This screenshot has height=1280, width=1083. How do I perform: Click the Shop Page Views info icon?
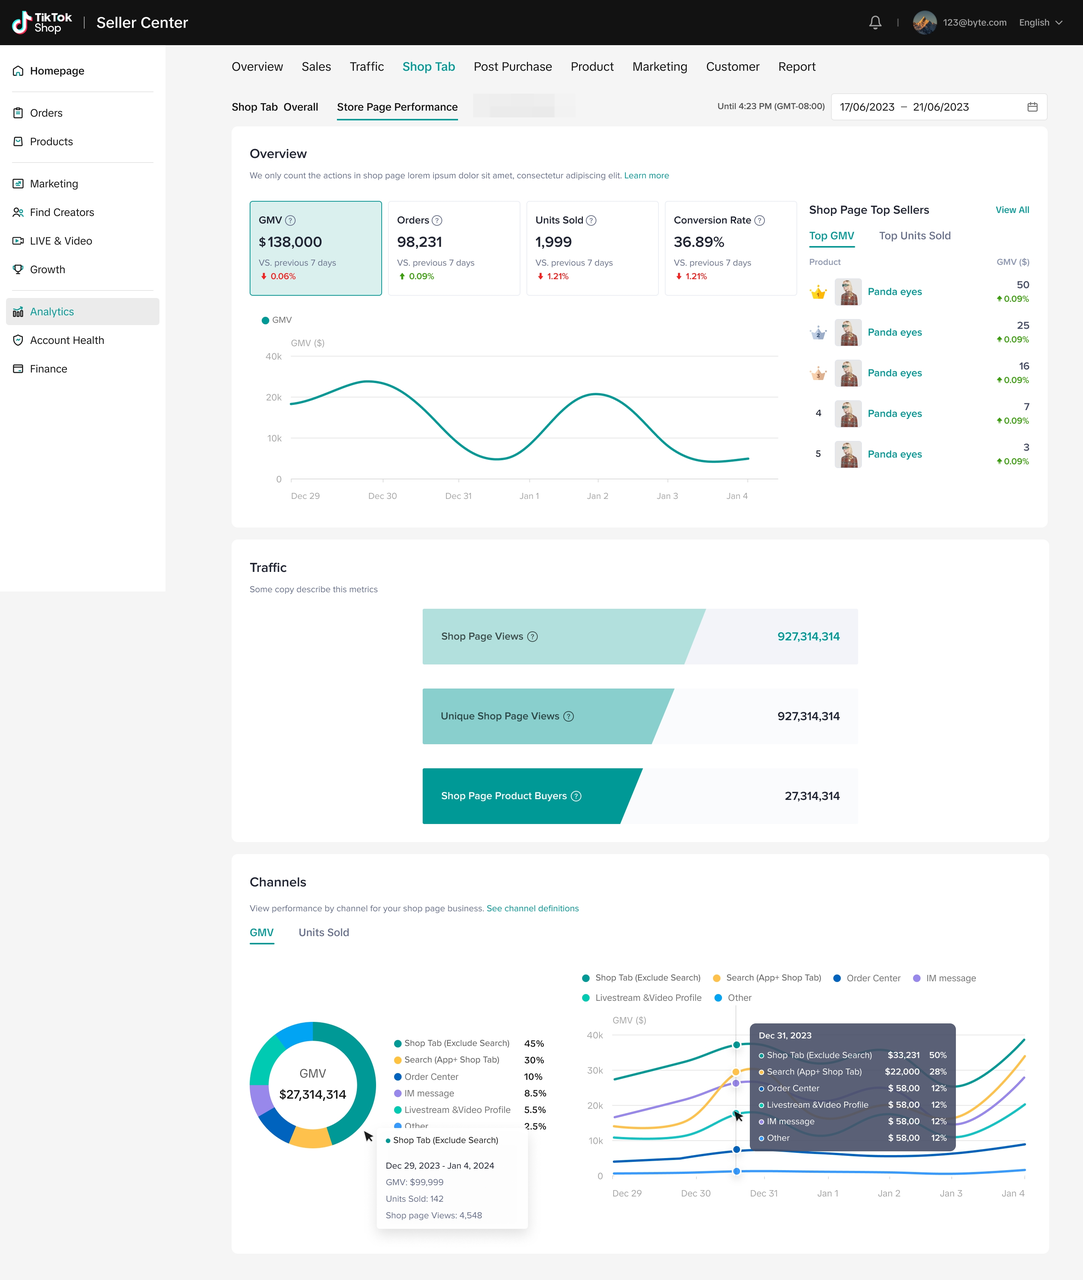coord(533,636)
